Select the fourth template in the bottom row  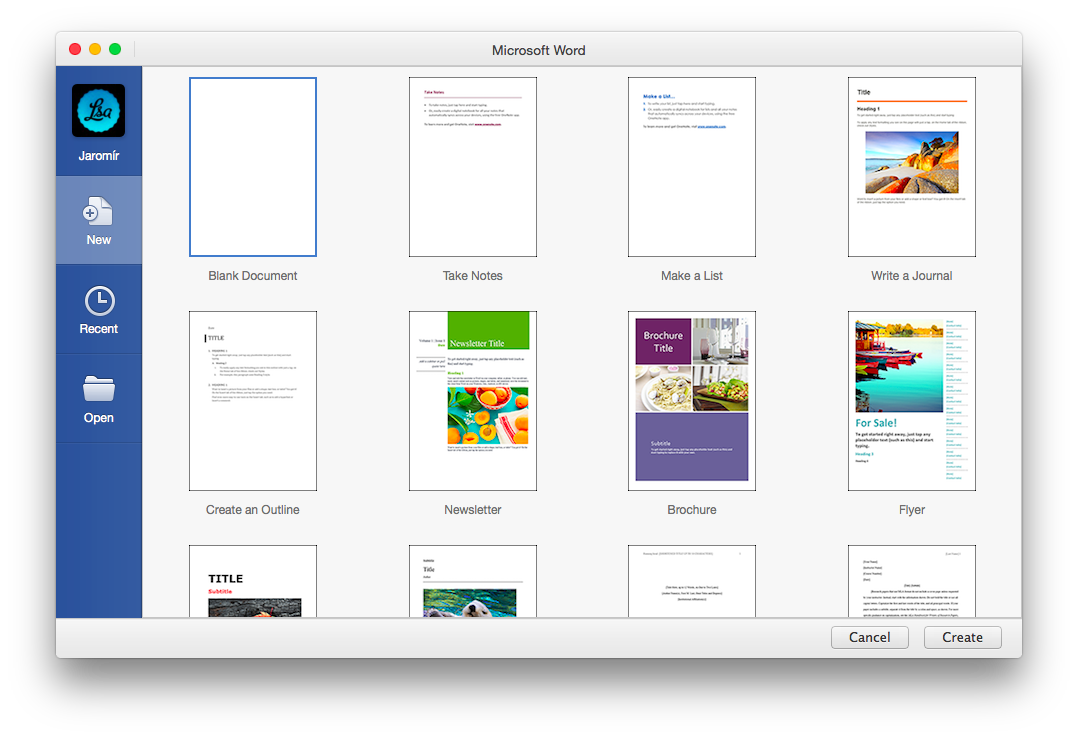pos(911,580)
